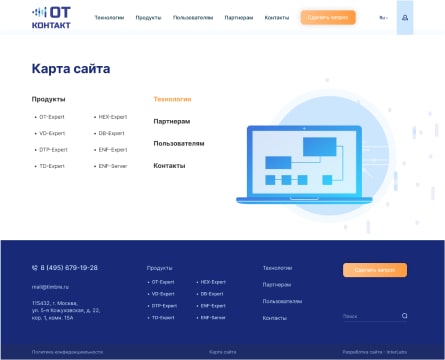Open Контакты in the sitemap list
This screenshot has width=445, height=360.
point(169,166)
